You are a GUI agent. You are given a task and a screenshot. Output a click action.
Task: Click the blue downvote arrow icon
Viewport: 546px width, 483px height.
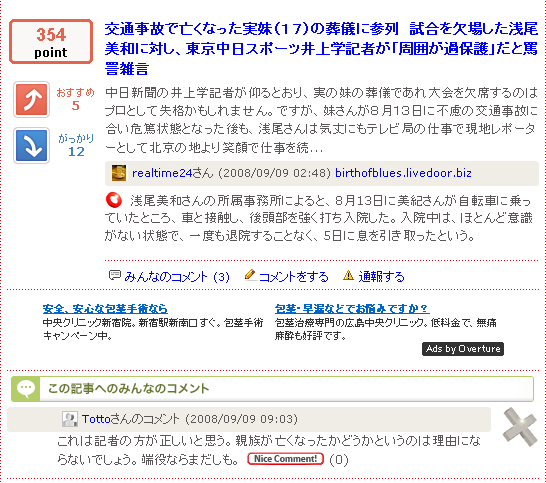(x=31, y=145)
